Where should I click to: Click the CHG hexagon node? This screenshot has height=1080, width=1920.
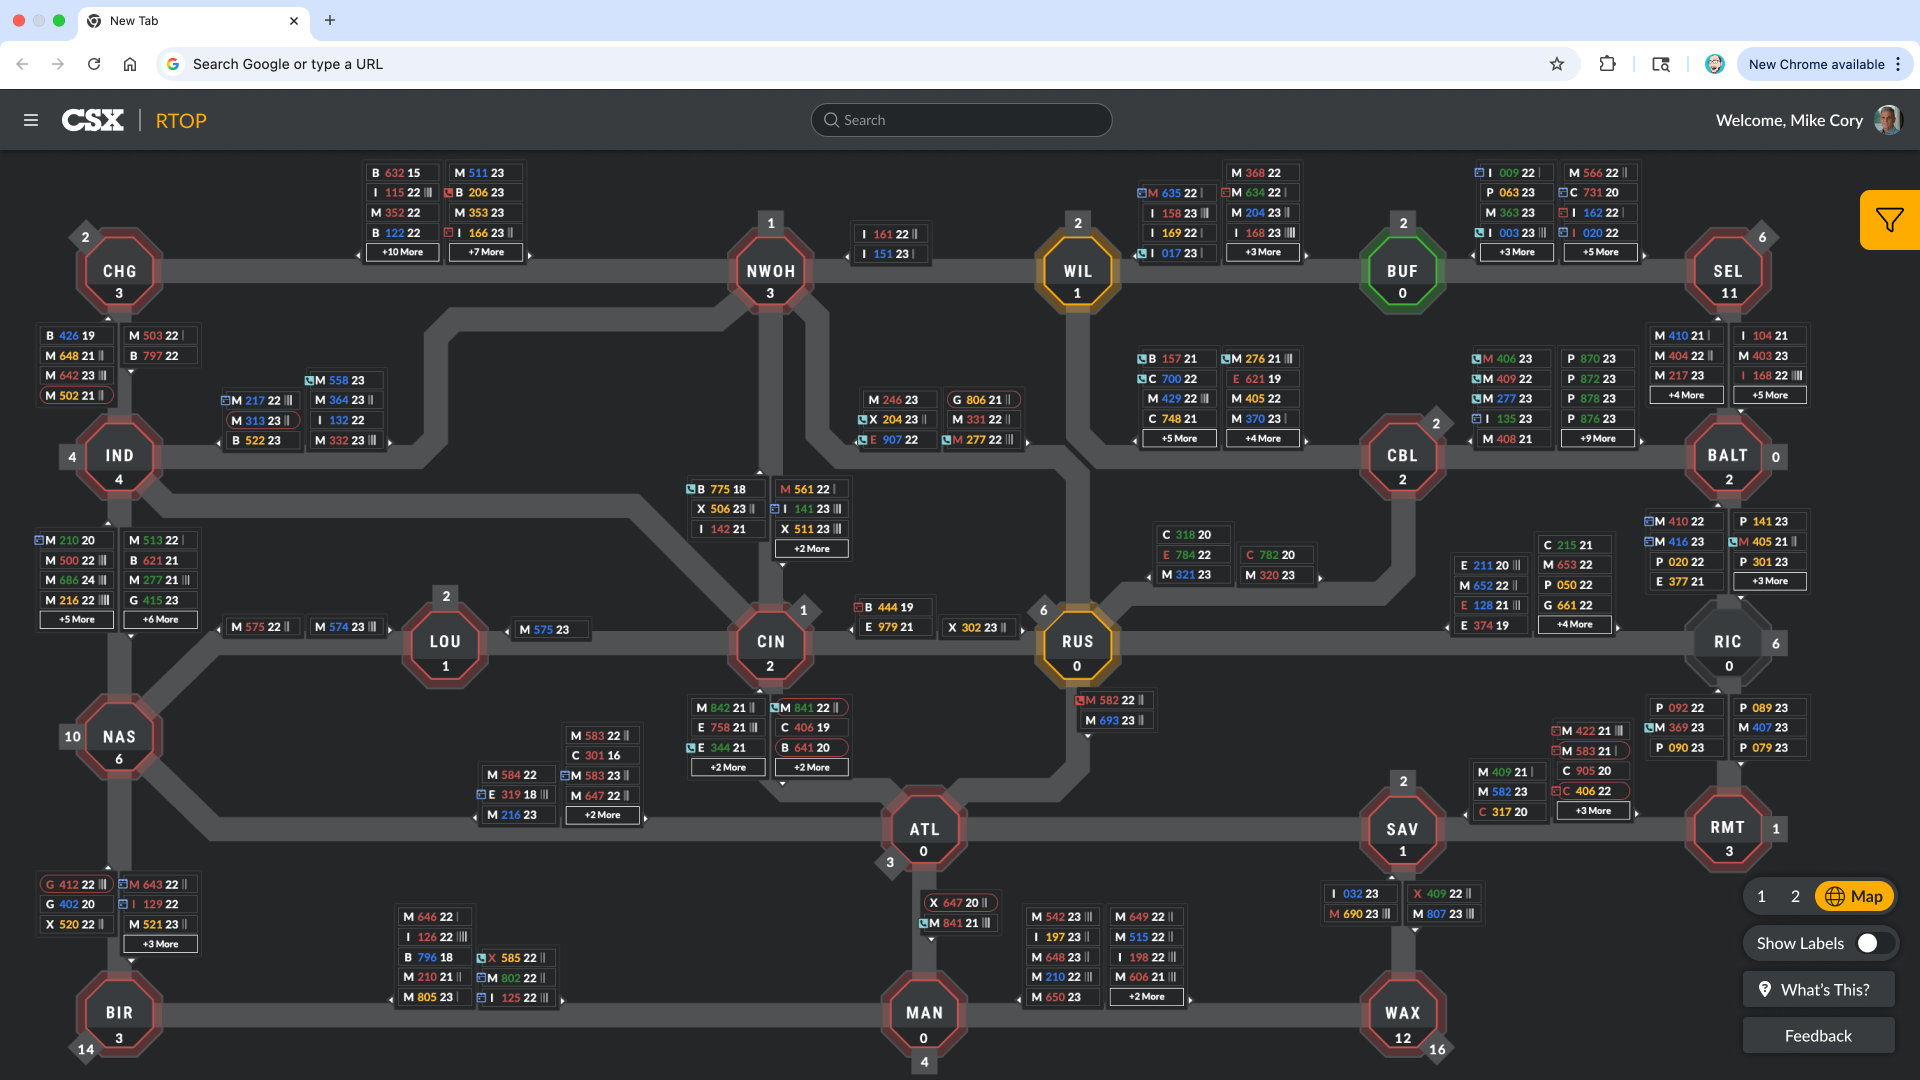pos(119,272)
